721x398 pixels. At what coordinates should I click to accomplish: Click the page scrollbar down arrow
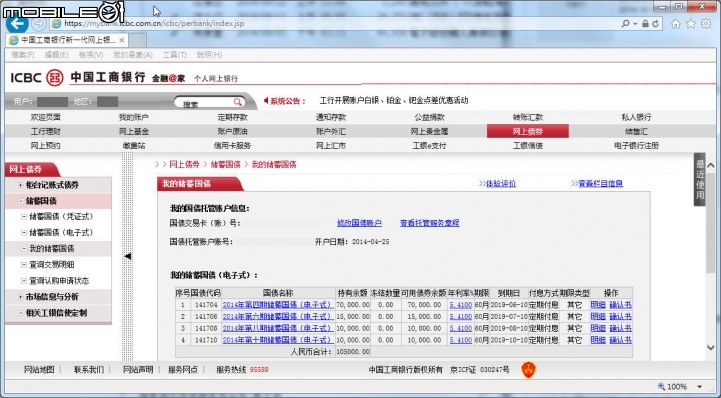[x=711, y=348]
